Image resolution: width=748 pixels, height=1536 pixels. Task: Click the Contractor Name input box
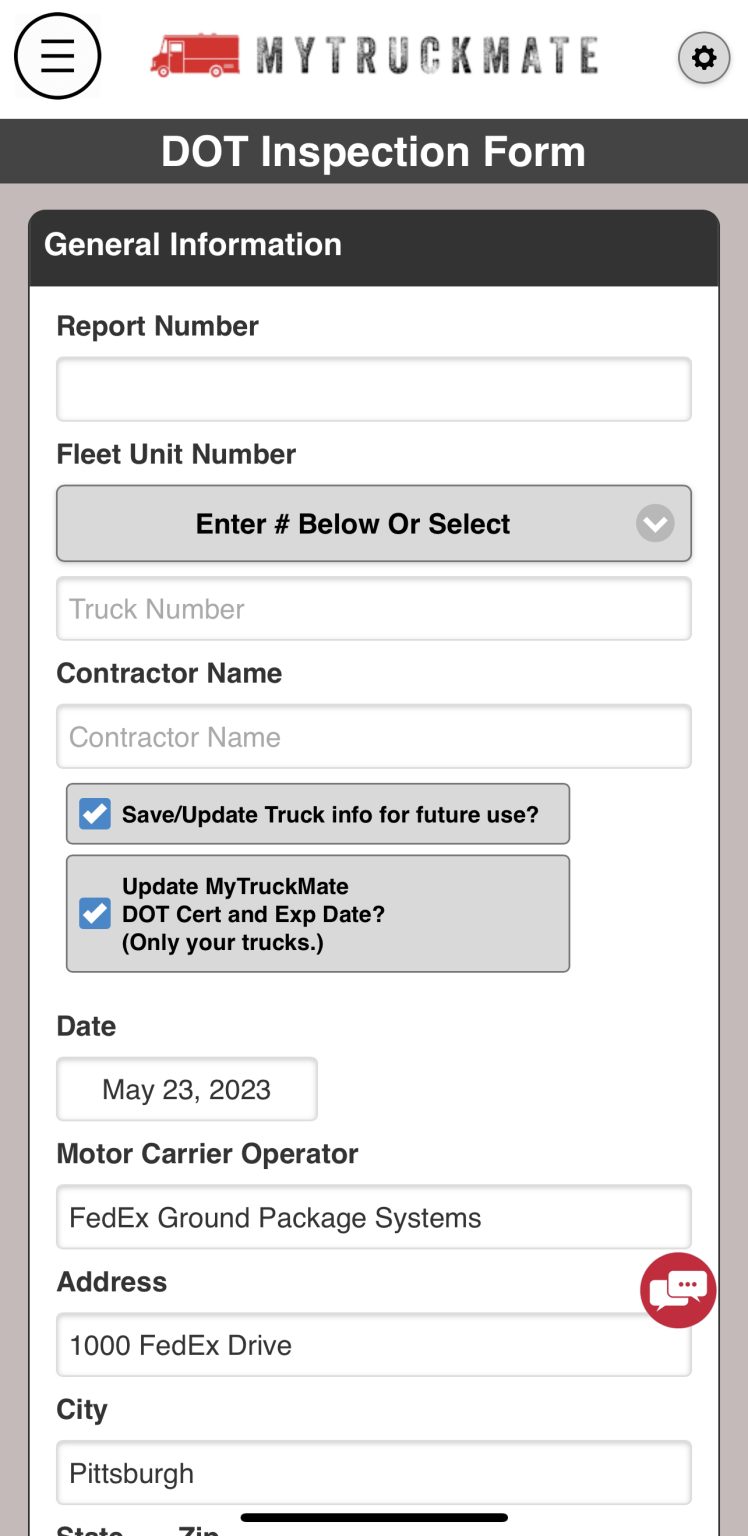click(x=374, y=736)
